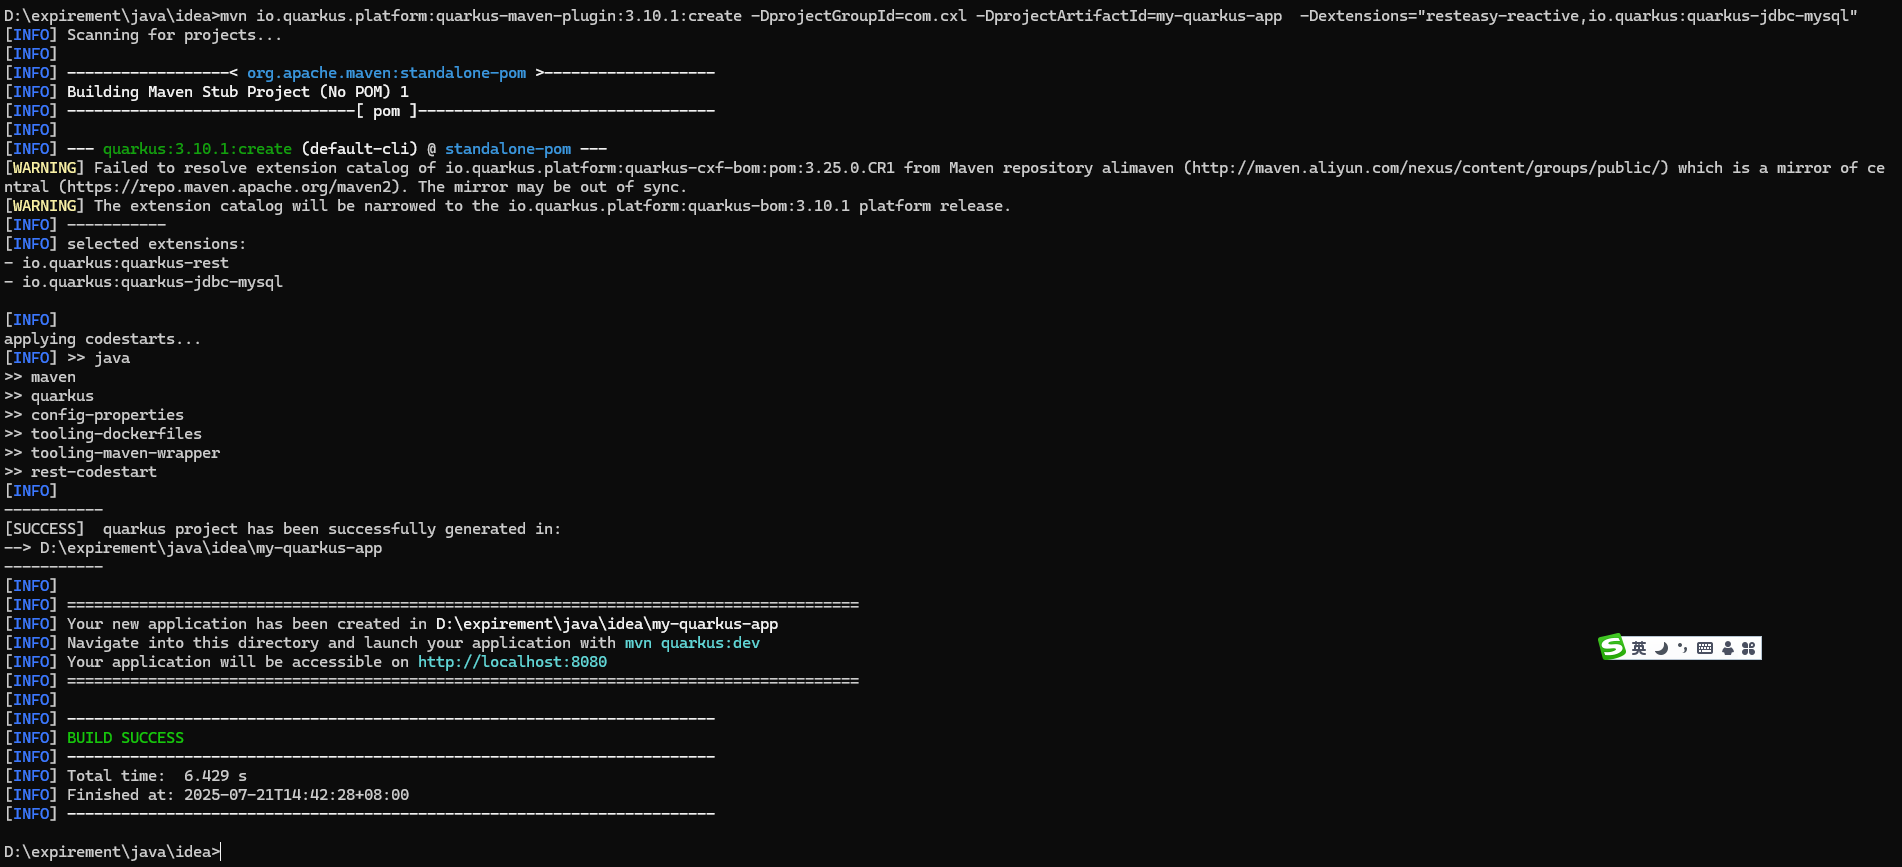Click the '>> maven' codestart line
Viewport: 1902px width, 867px height.
[40, 377]
